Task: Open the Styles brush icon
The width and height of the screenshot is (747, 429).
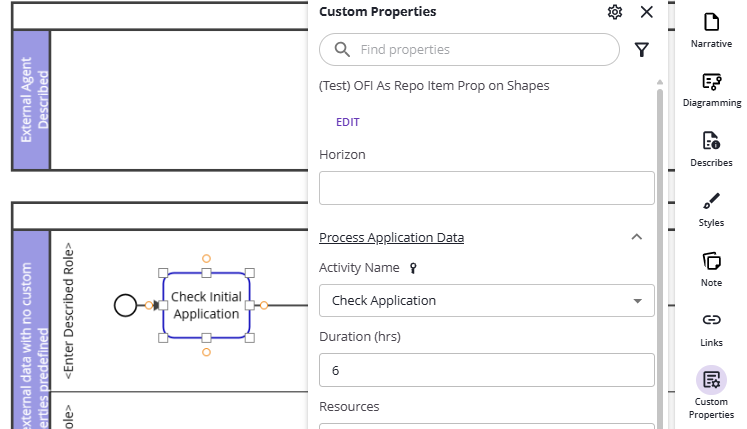Action: 711,201
